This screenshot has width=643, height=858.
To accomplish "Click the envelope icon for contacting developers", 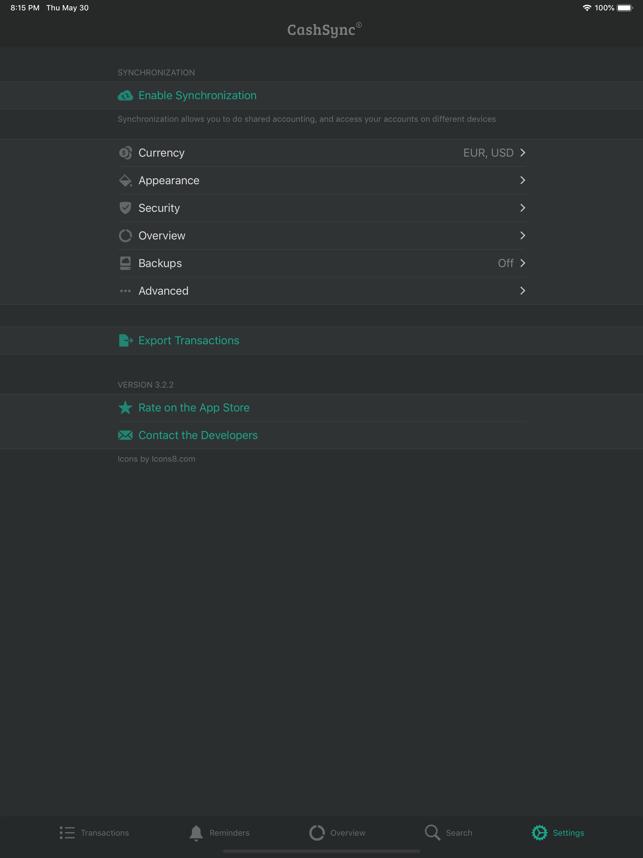I will coord(125,436).
